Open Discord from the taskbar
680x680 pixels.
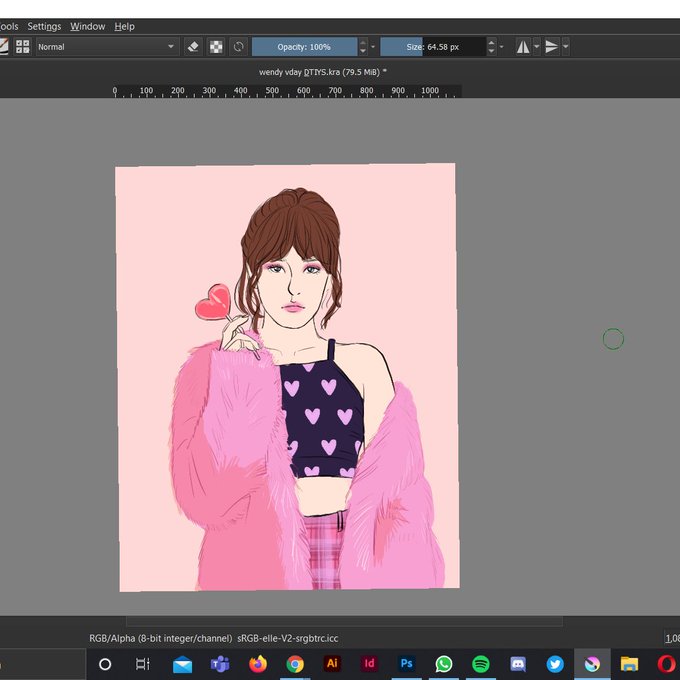point(518,663)
